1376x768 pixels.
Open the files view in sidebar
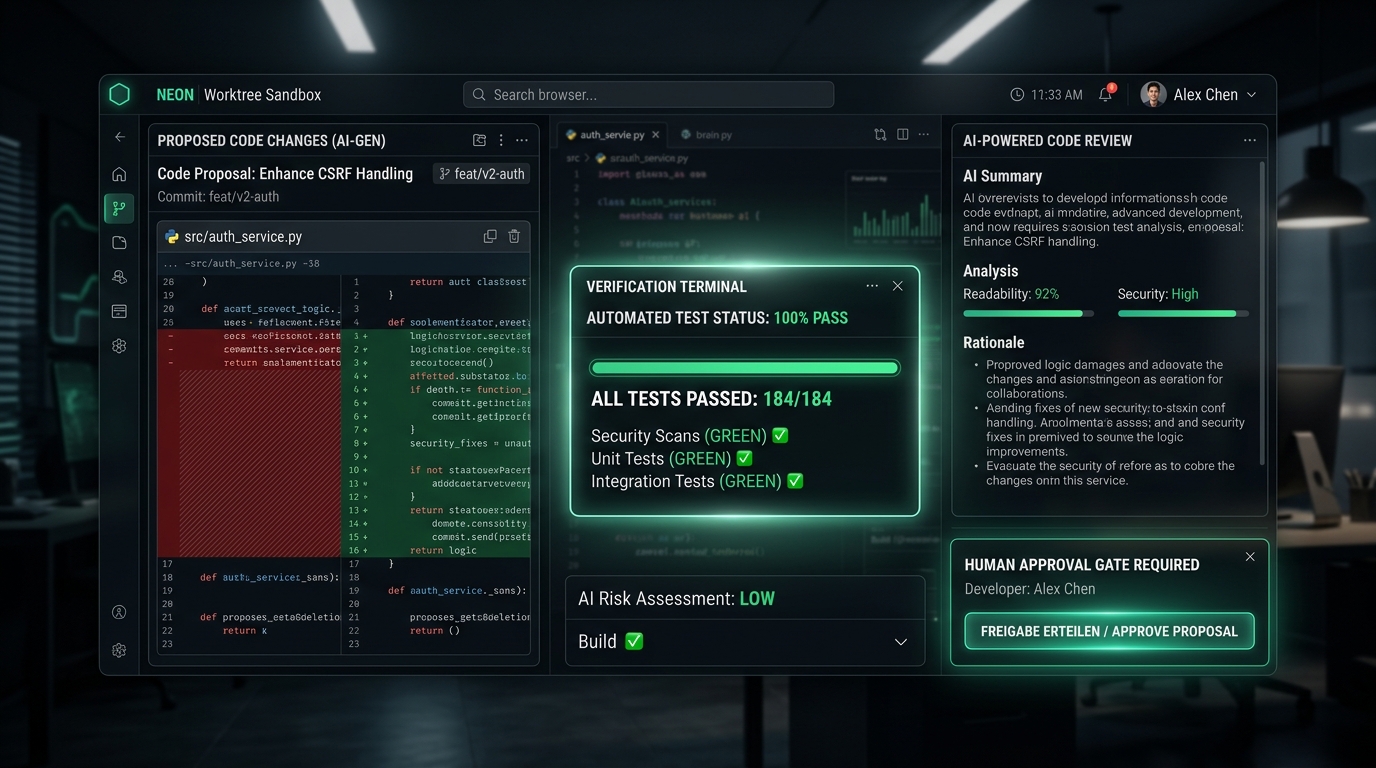(x=120, y=242)
